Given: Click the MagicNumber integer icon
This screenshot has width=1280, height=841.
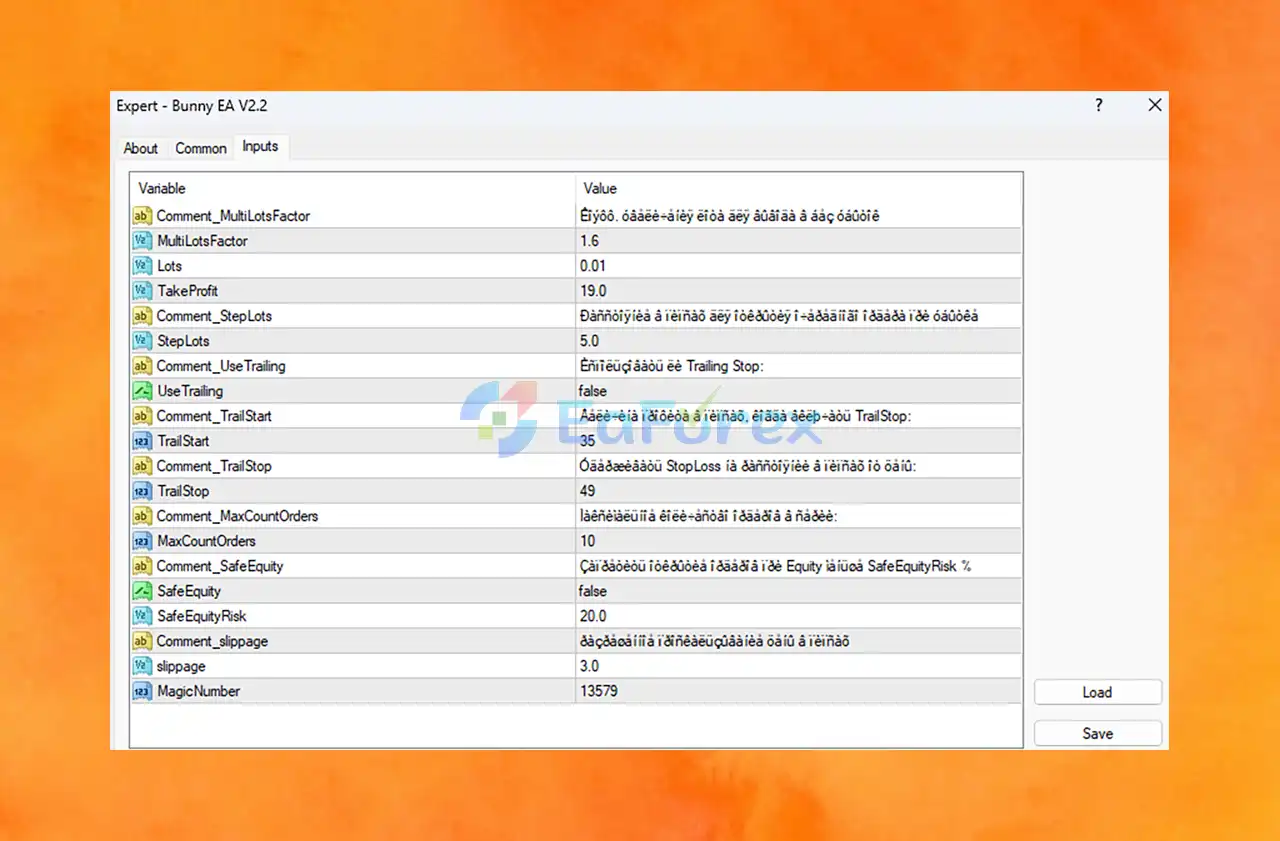Looking at the screenshot, I should [141, 691].
